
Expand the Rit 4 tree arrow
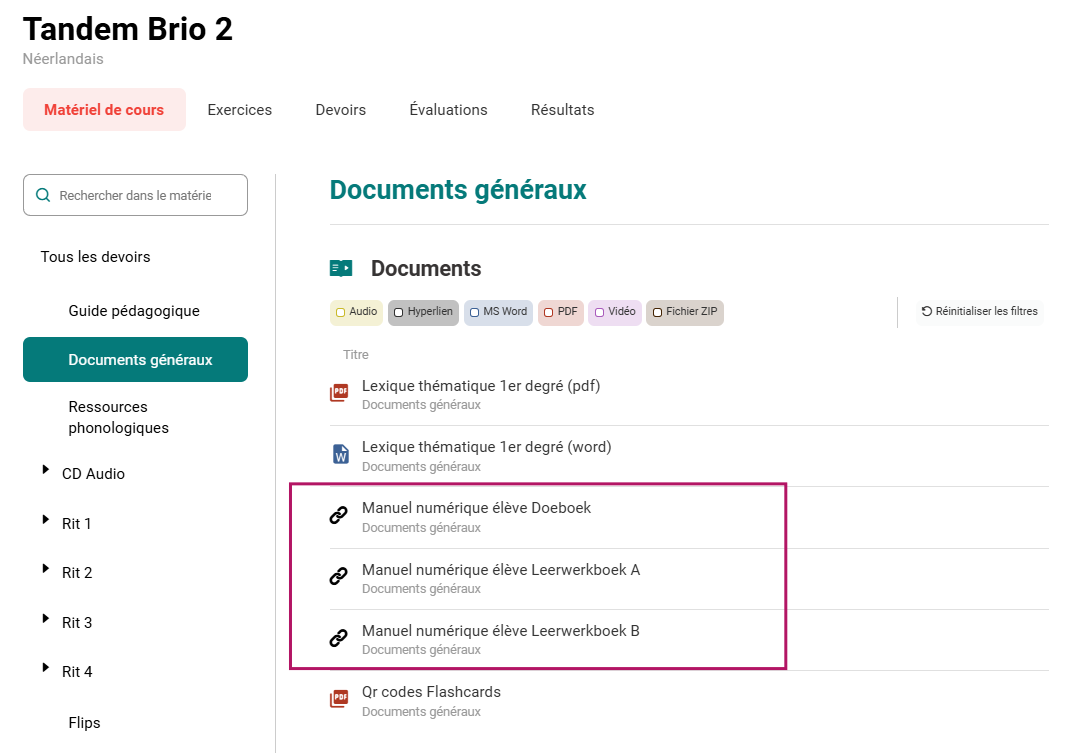click(x=46, y=667)
